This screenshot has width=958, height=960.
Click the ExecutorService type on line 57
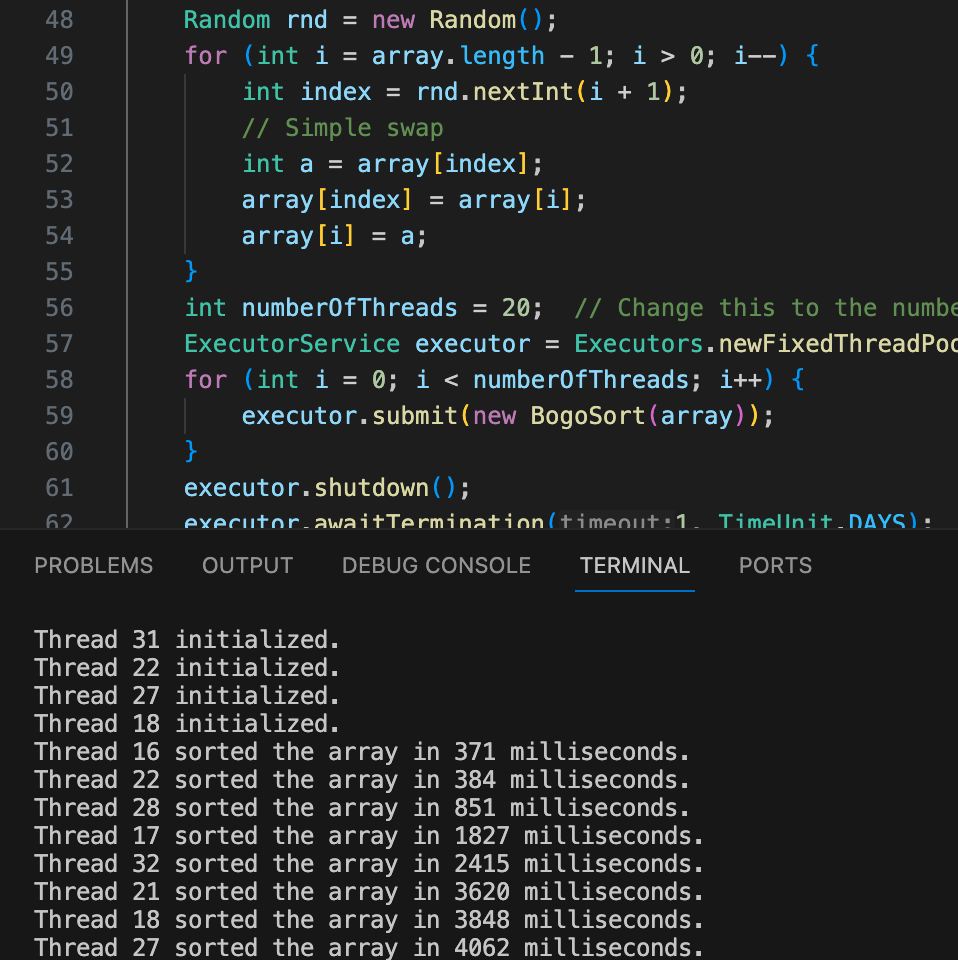tap(291, 344)
